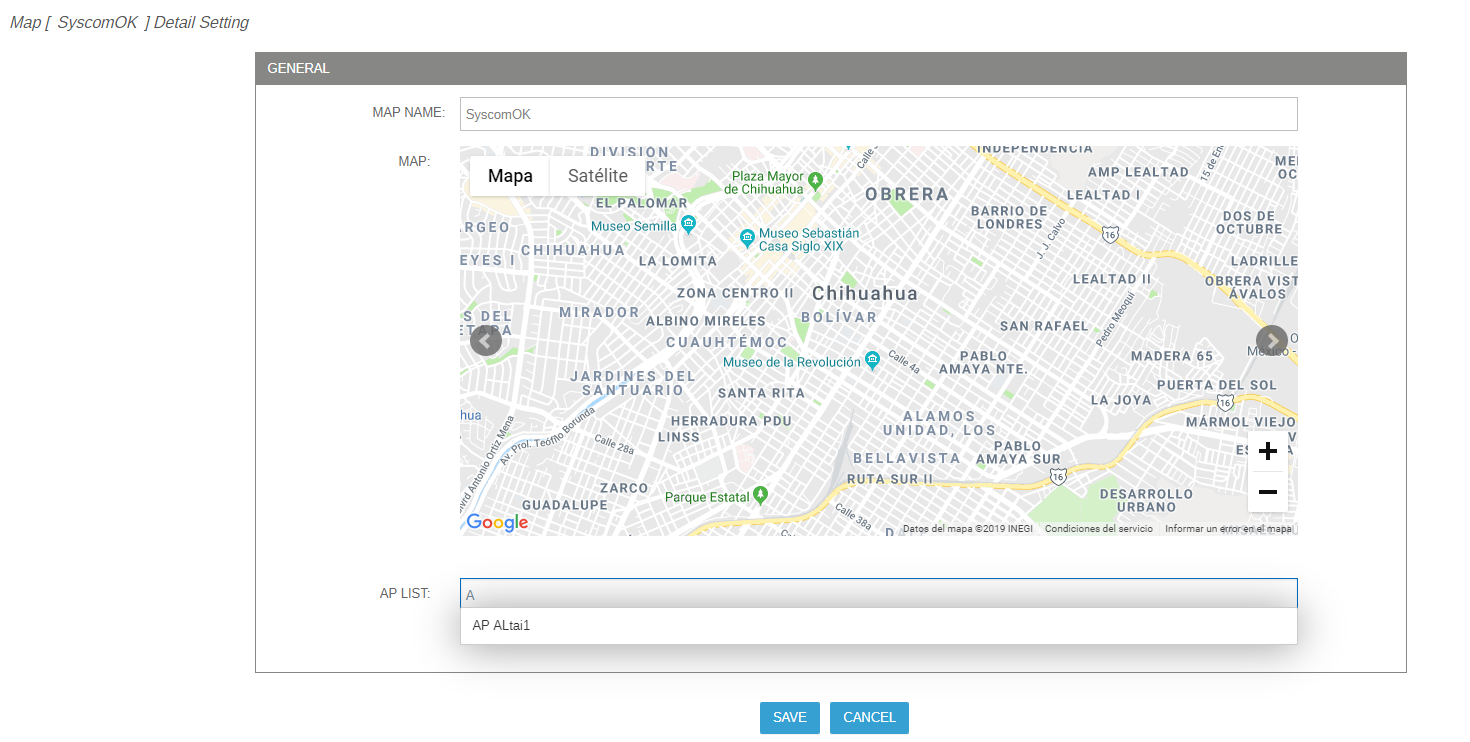Pan map right with the arrow icon
The width and height of the screenshot is (1470, 742).
point(1272,340)
